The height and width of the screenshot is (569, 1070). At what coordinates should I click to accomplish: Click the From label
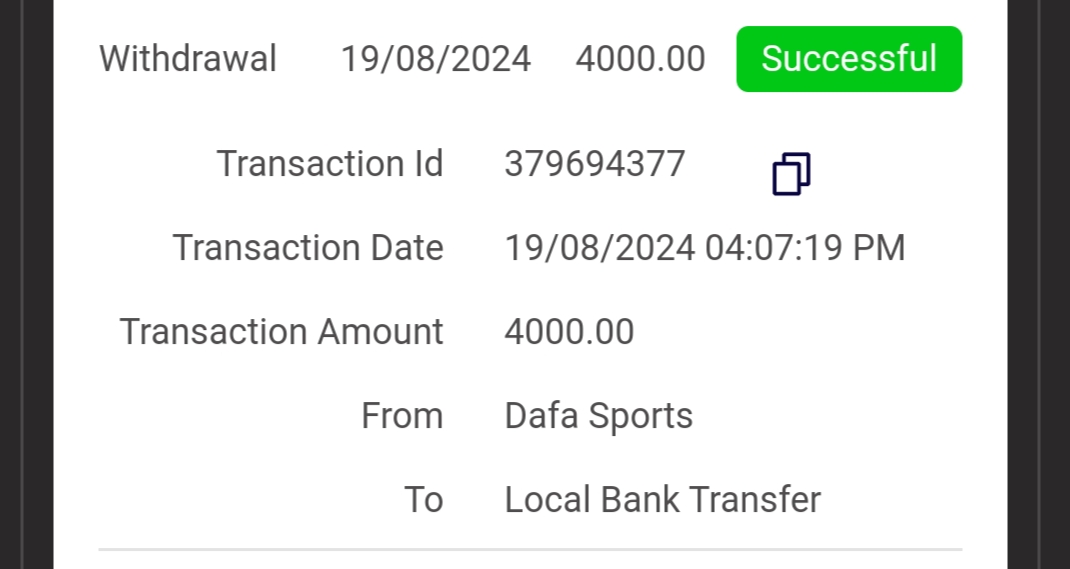pyautogui.click(x=402, y=415)
